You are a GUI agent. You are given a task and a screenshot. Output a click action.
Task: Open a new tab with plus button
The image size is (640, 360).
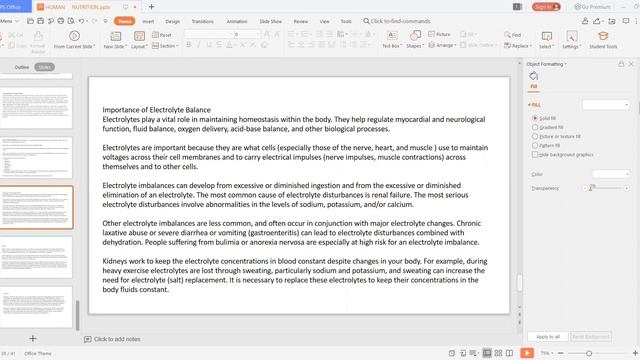[151, 7]
